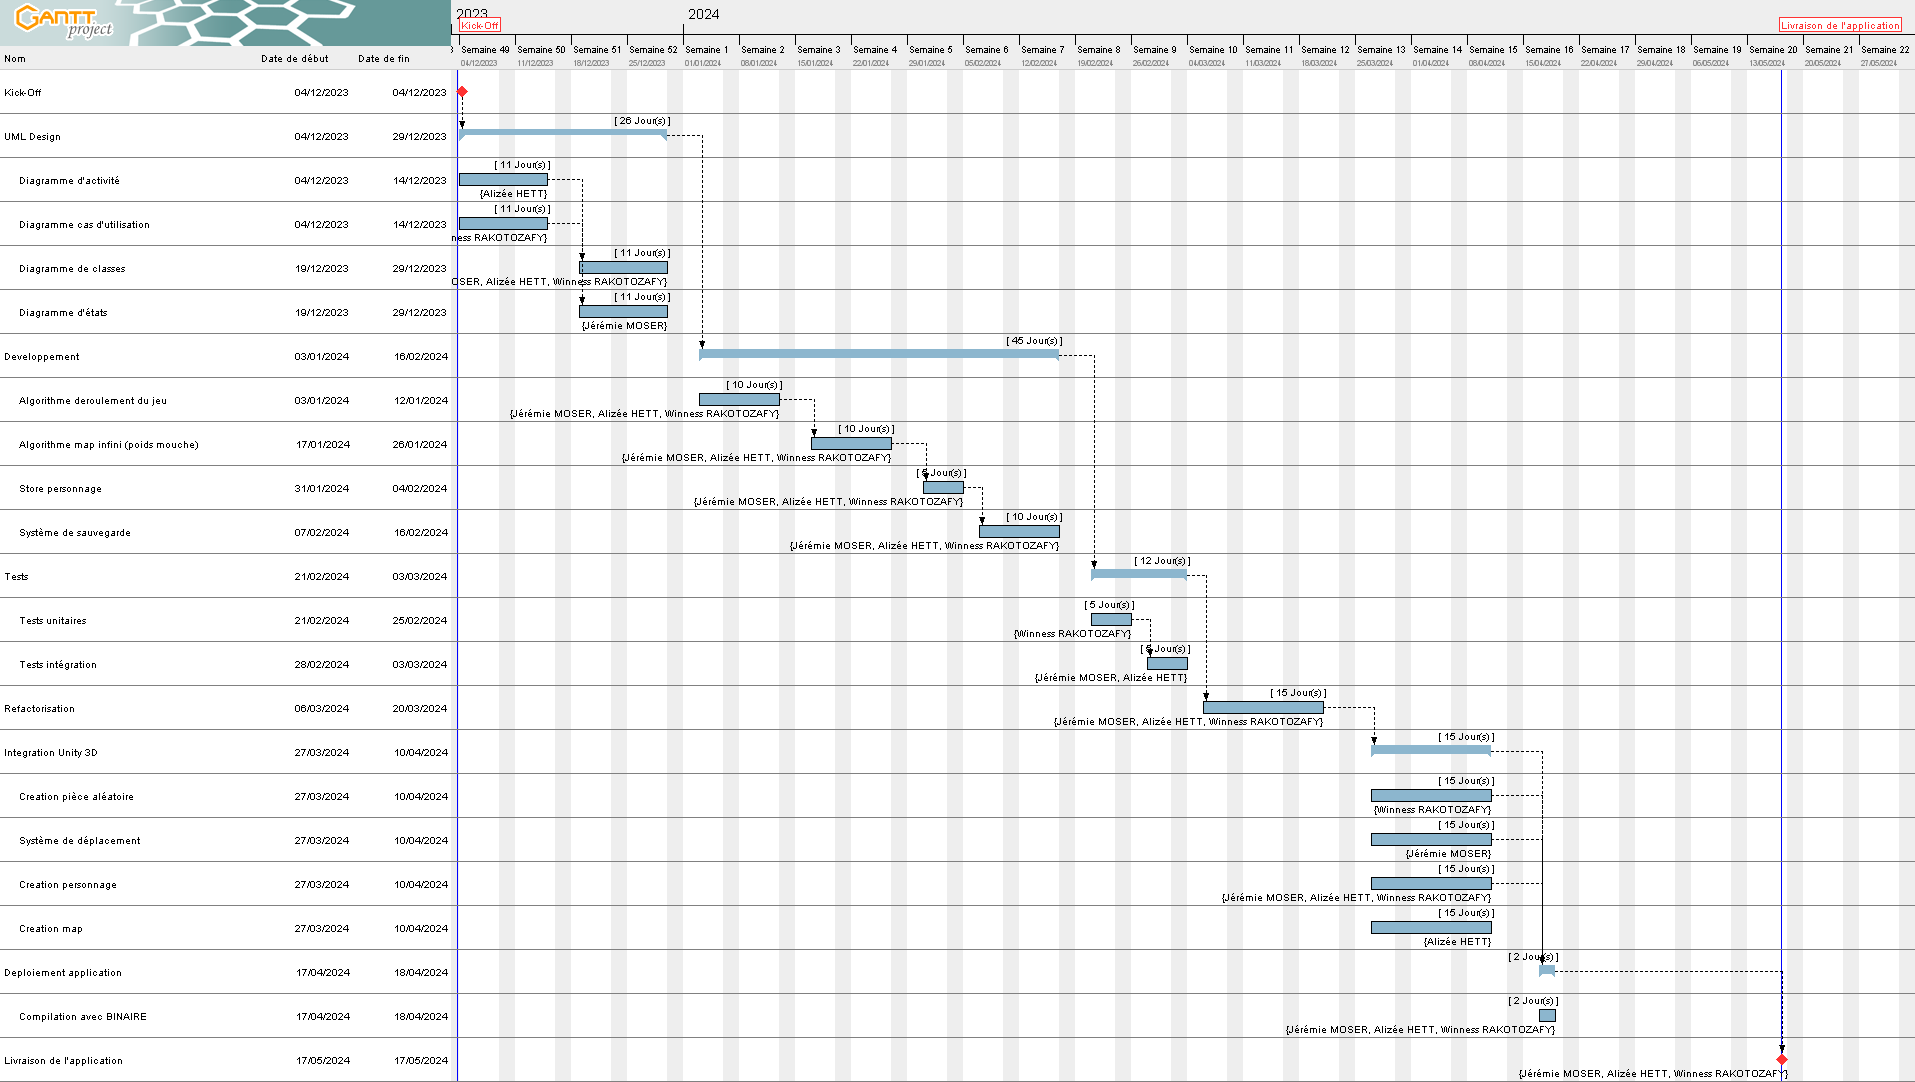Screen dimensions: 1915x1082
Task: Select Algorithme deroulement du jeu task
Action: [x=93, y=401]
